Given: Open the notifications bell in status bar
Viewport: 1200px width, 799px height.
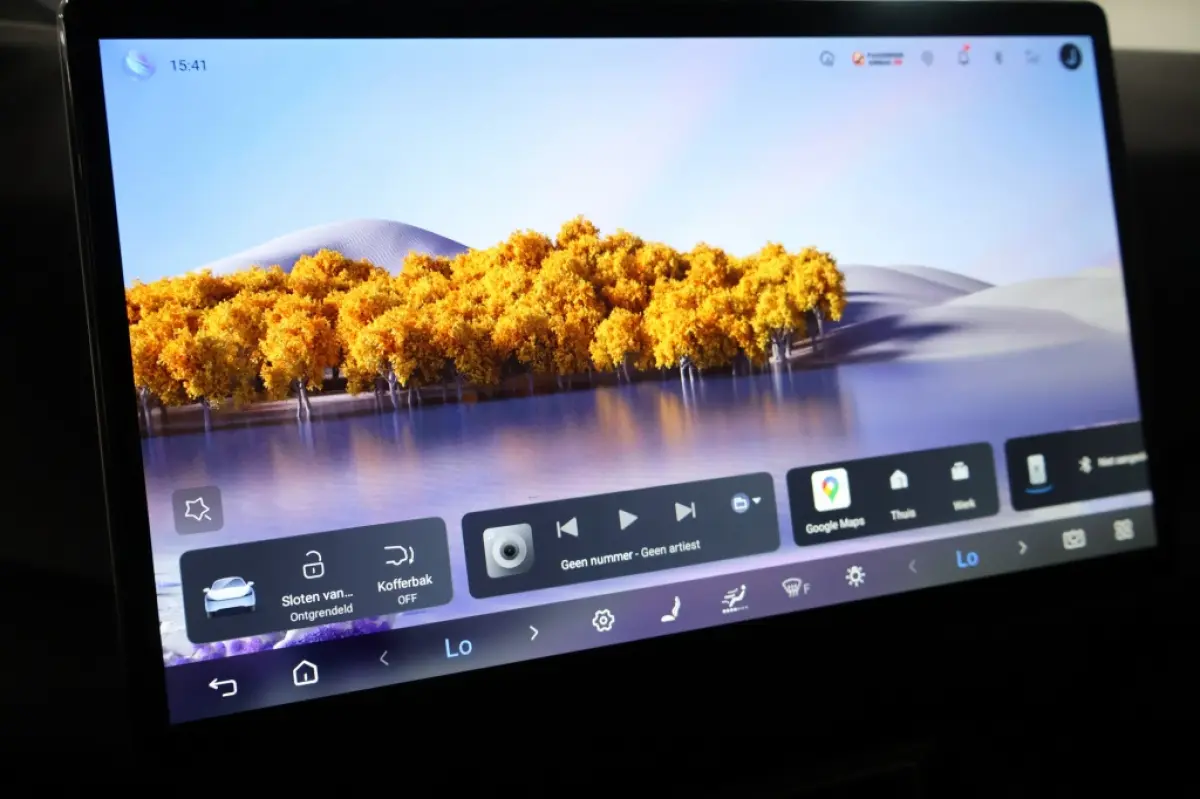Looking at the screenshot, I should 963,57.
